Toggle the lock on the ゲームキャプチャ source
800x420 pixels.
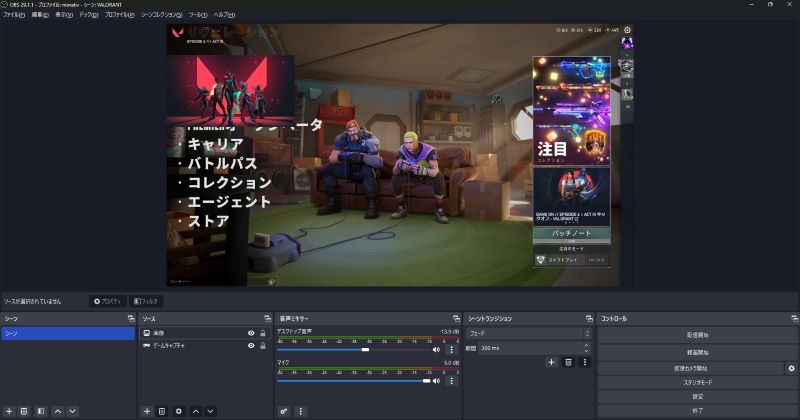click(263, 345)
